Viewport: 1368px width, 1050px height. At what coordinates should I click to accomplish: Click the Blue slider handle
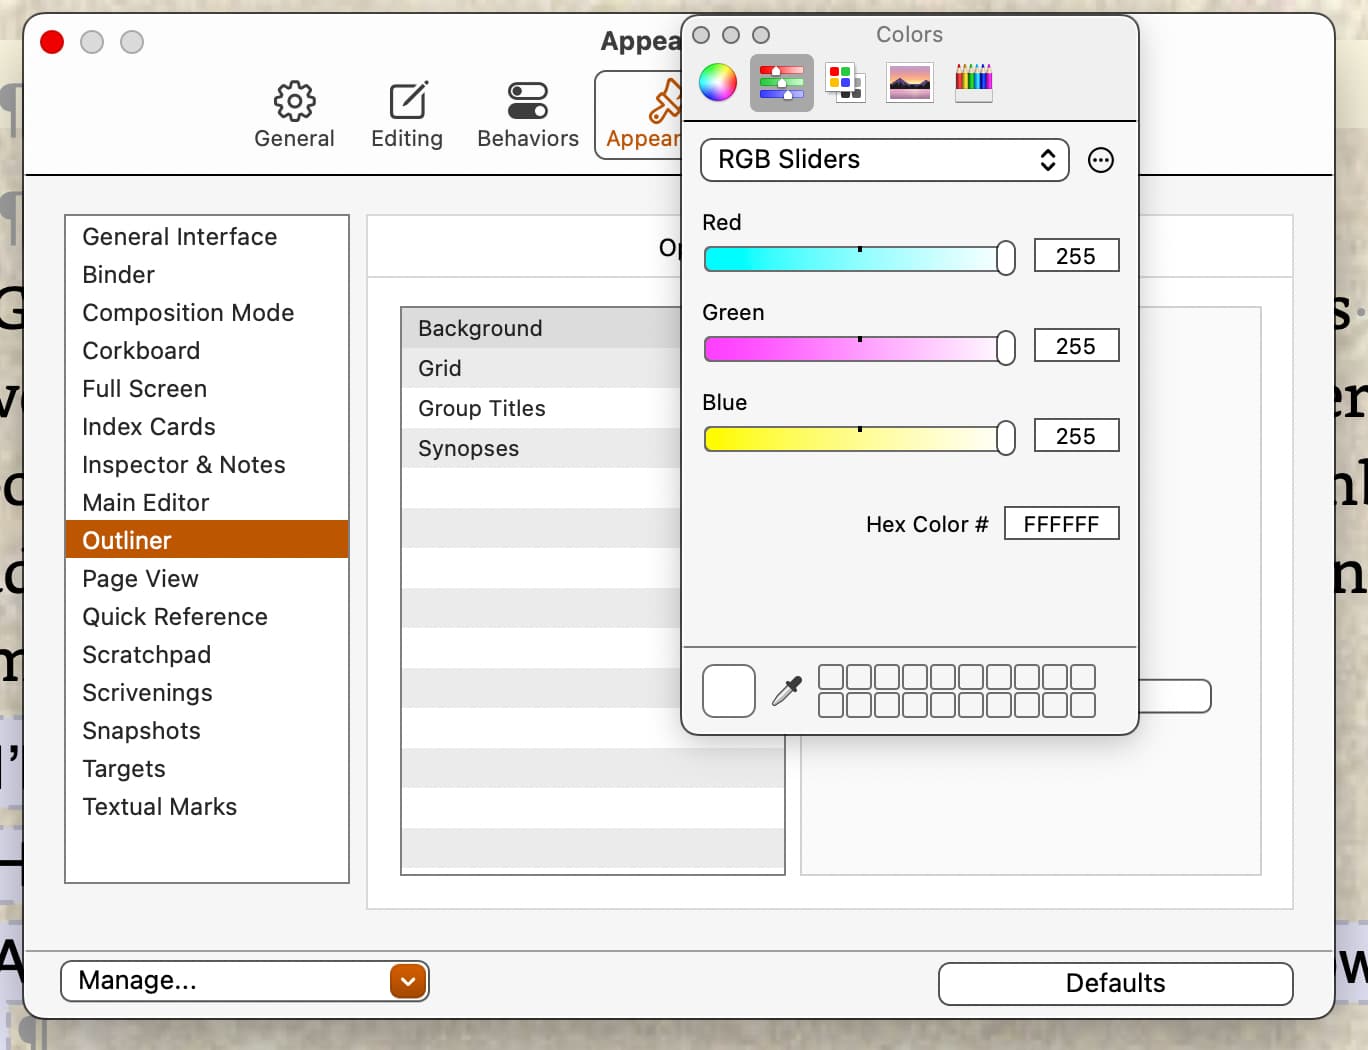pos(1006,438)
